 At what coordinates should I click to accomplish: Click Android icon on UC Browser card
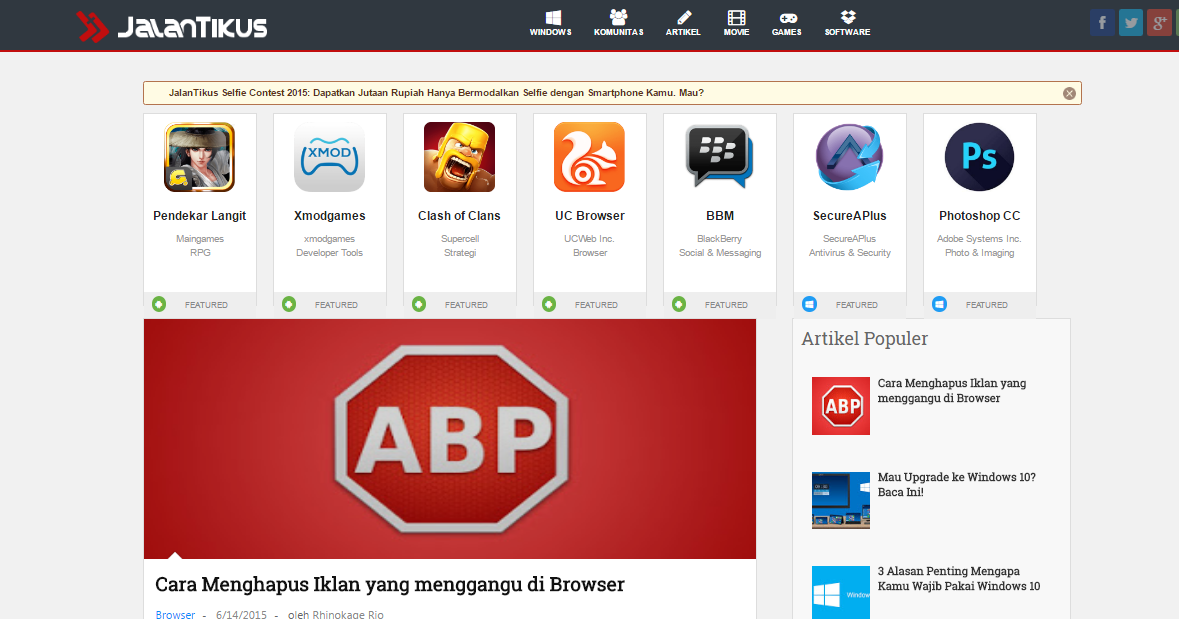tap(549, 304)
